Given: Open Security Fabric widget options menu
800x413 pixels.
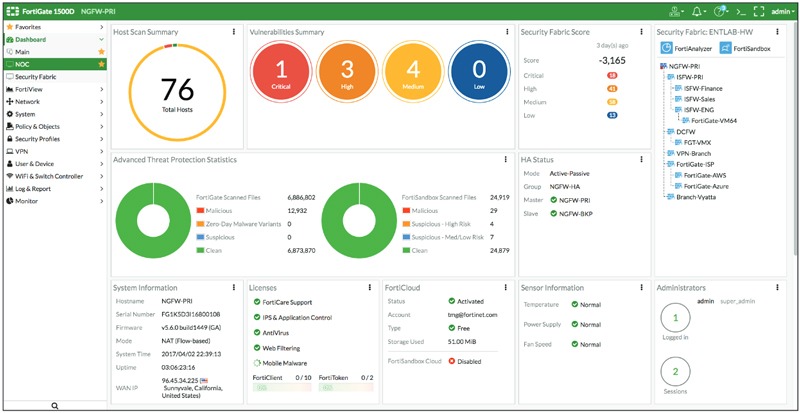Looking at the screenshot, I should coord(777,32).
